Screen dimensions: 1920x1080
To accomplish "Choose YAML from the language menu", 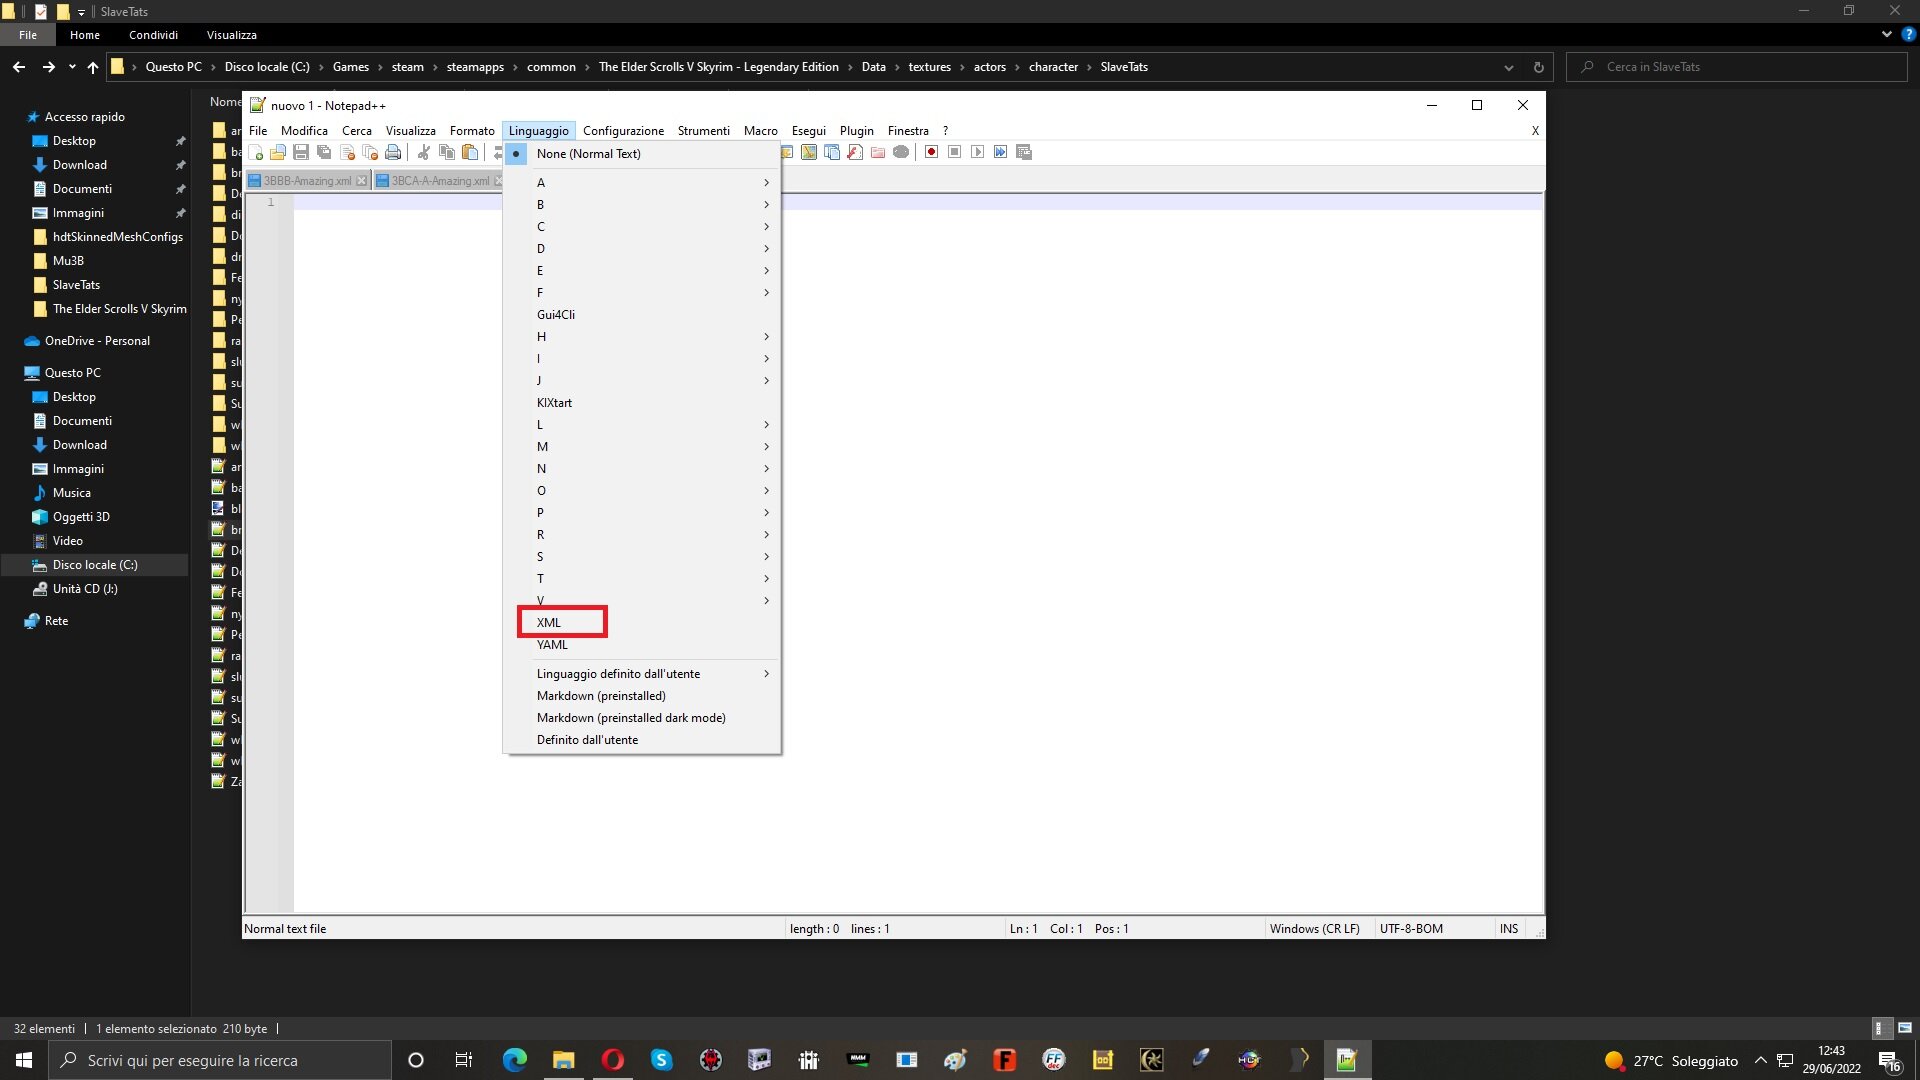I will [x=642, y=645].
